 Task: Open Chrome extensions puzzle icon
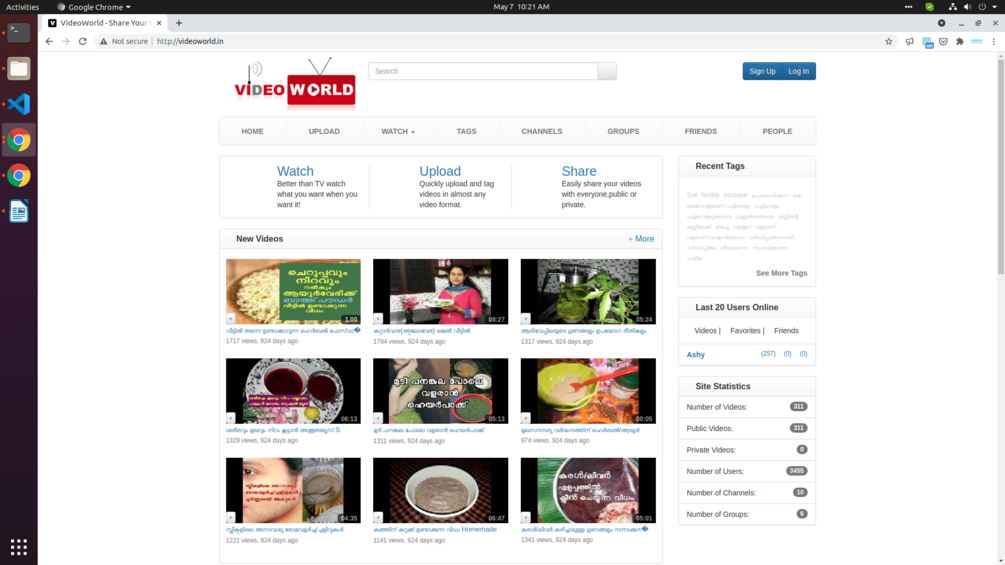(x=959, y=41)
